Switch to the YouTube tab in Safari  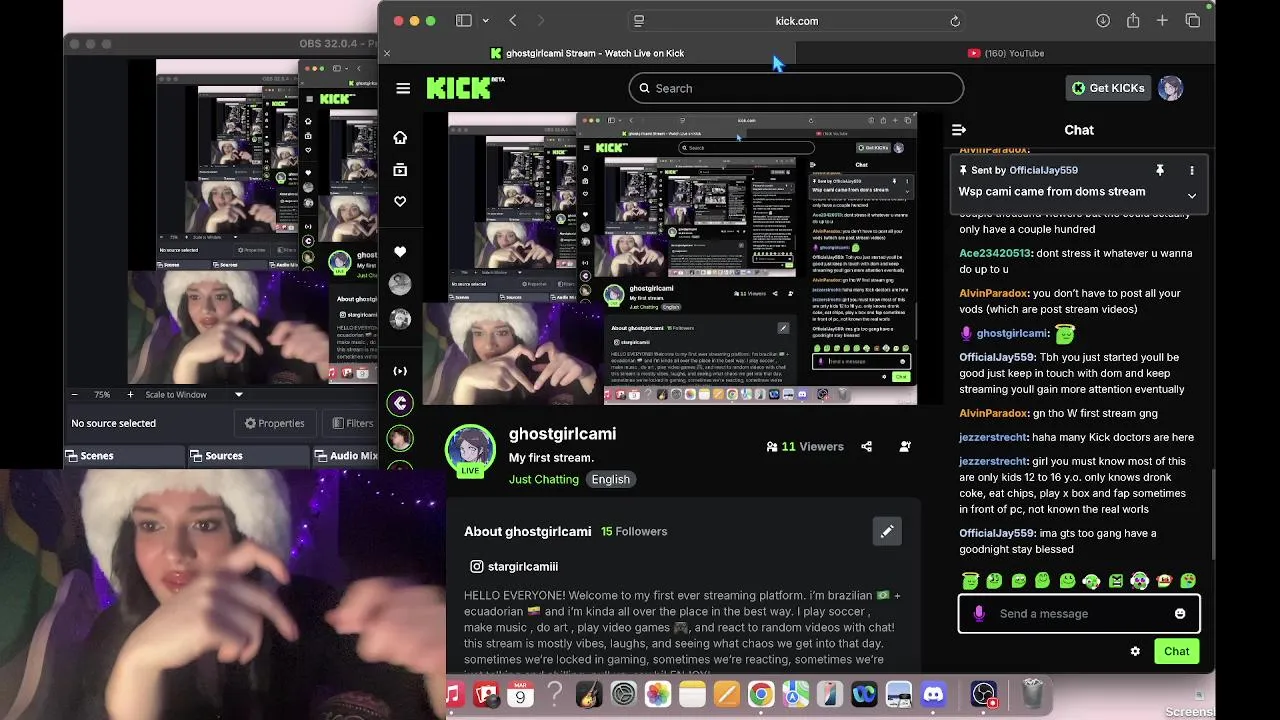1006,53
